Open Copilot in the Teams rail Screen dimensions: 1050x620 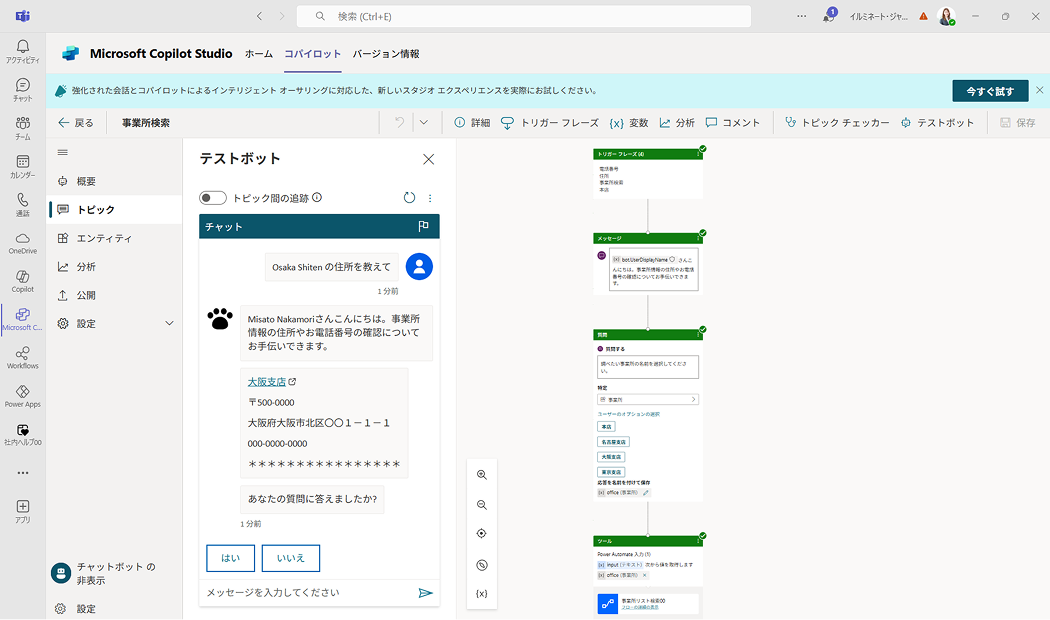pyautogui.click(x=23, y=281)
